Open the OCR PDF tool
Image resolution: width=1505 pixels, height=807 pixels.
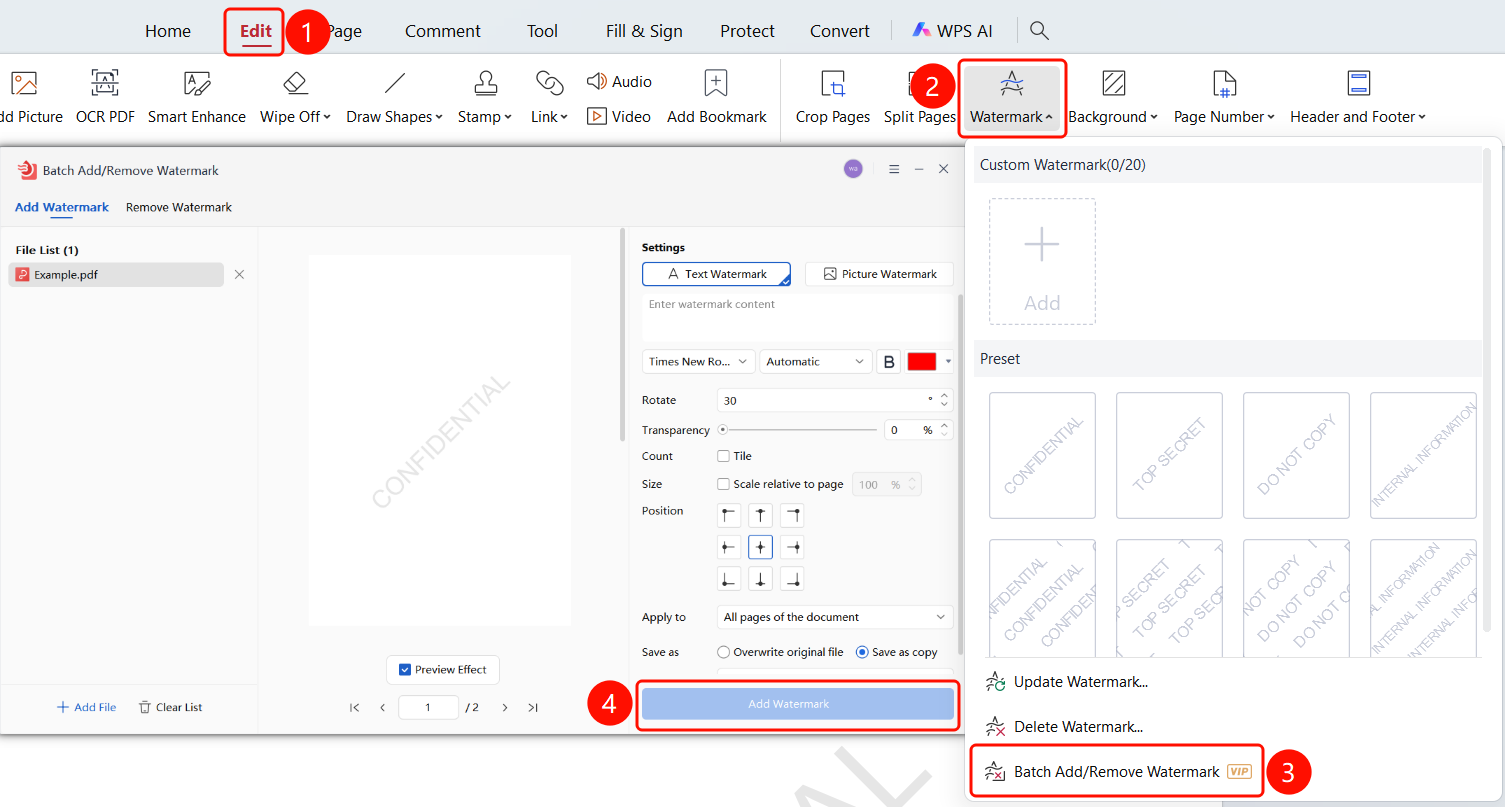105,97
